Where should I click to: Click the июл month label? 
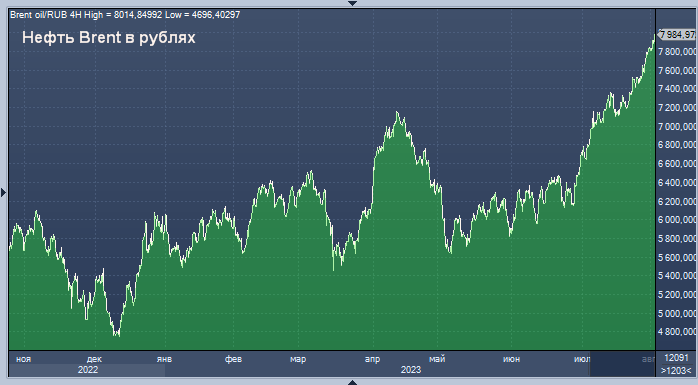[581, 359]
